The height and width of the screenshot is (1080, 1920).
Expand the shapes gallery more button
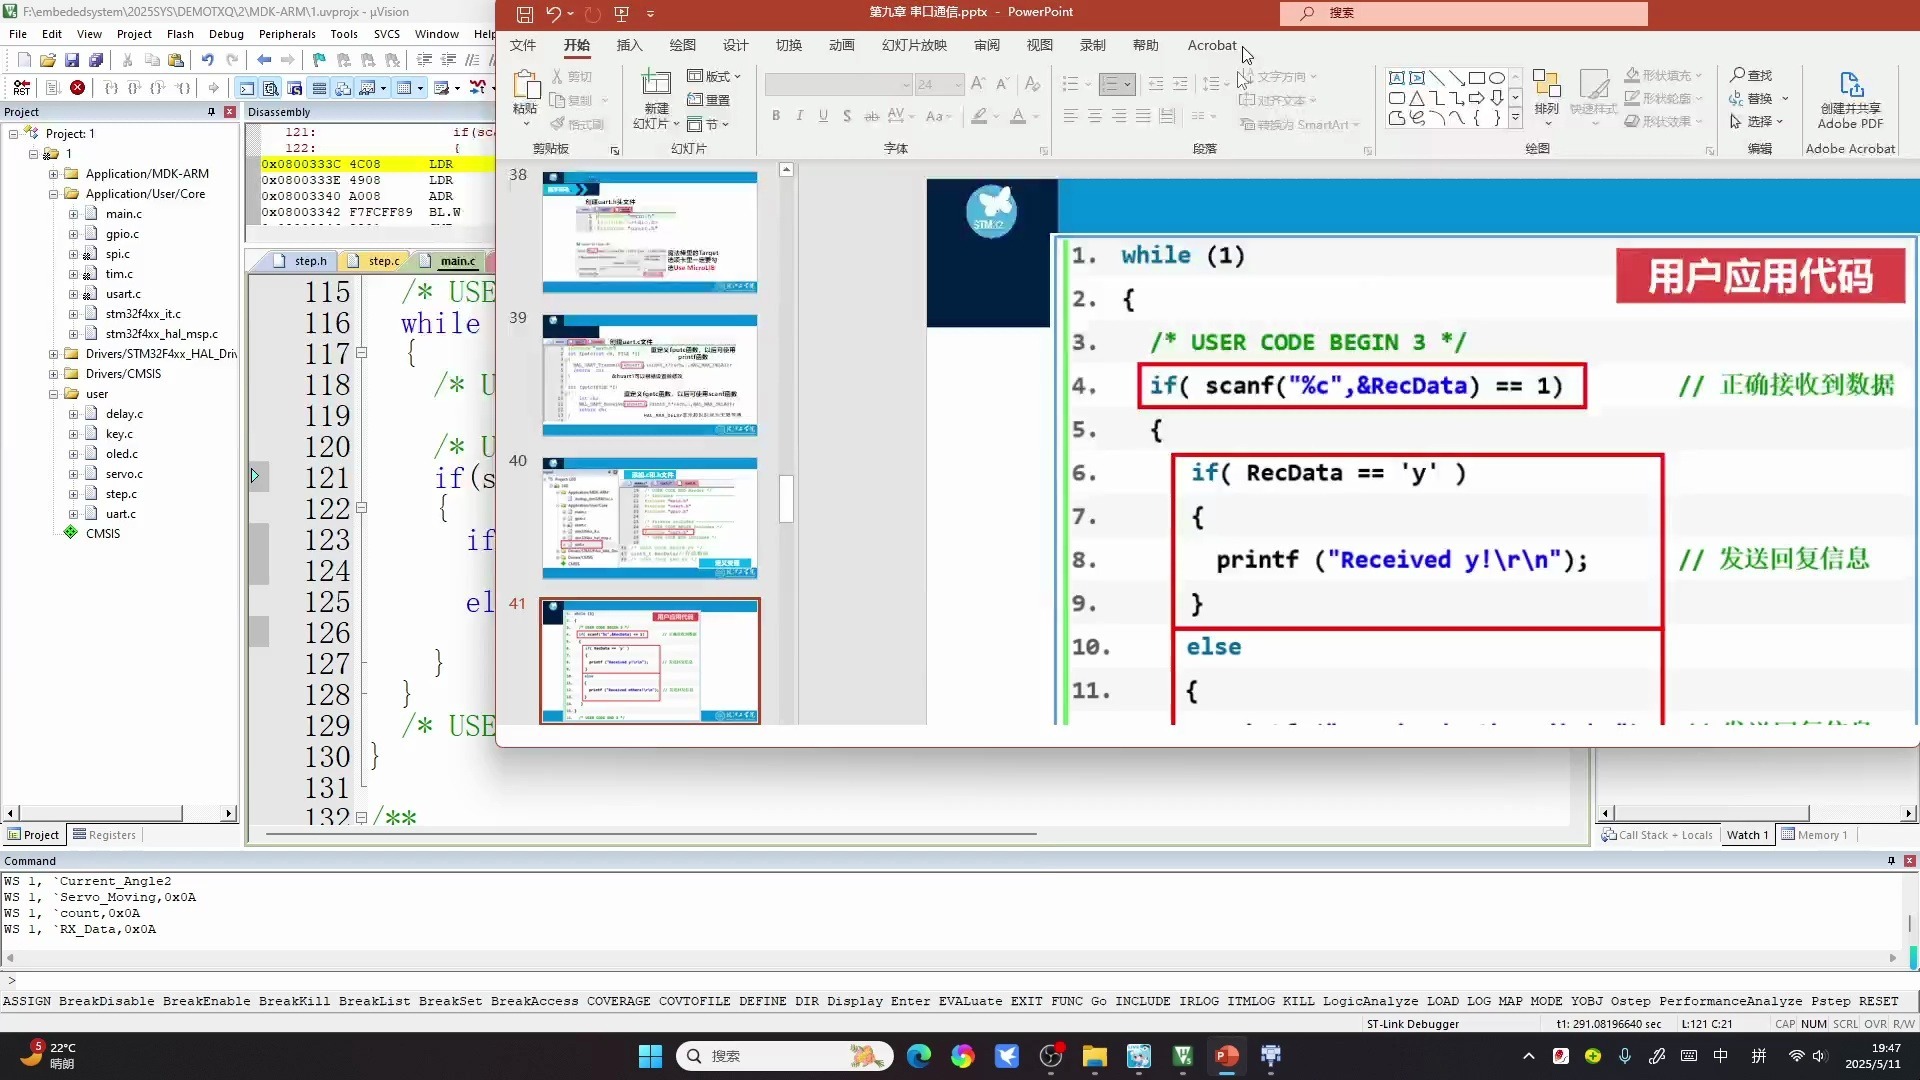pyautogui.click(x=1516, y=118)
